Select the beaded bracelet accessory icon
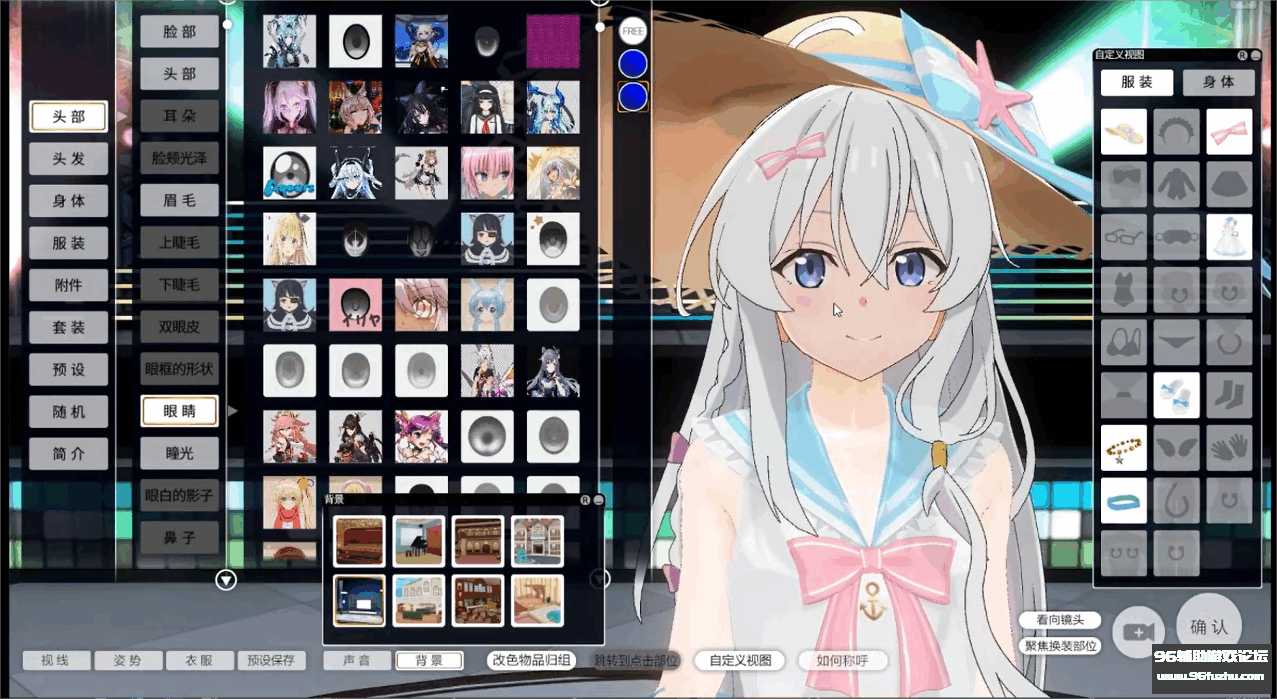The height and width of the screenshot is (699, 1277). pyautogui.click(x=1123, y=447)
